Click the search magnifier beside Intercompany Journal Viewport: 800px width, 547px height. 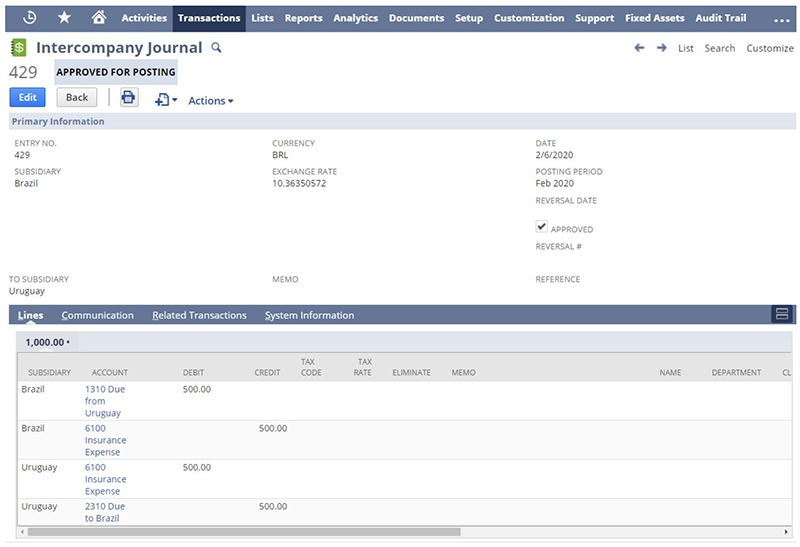click(217, 48)
